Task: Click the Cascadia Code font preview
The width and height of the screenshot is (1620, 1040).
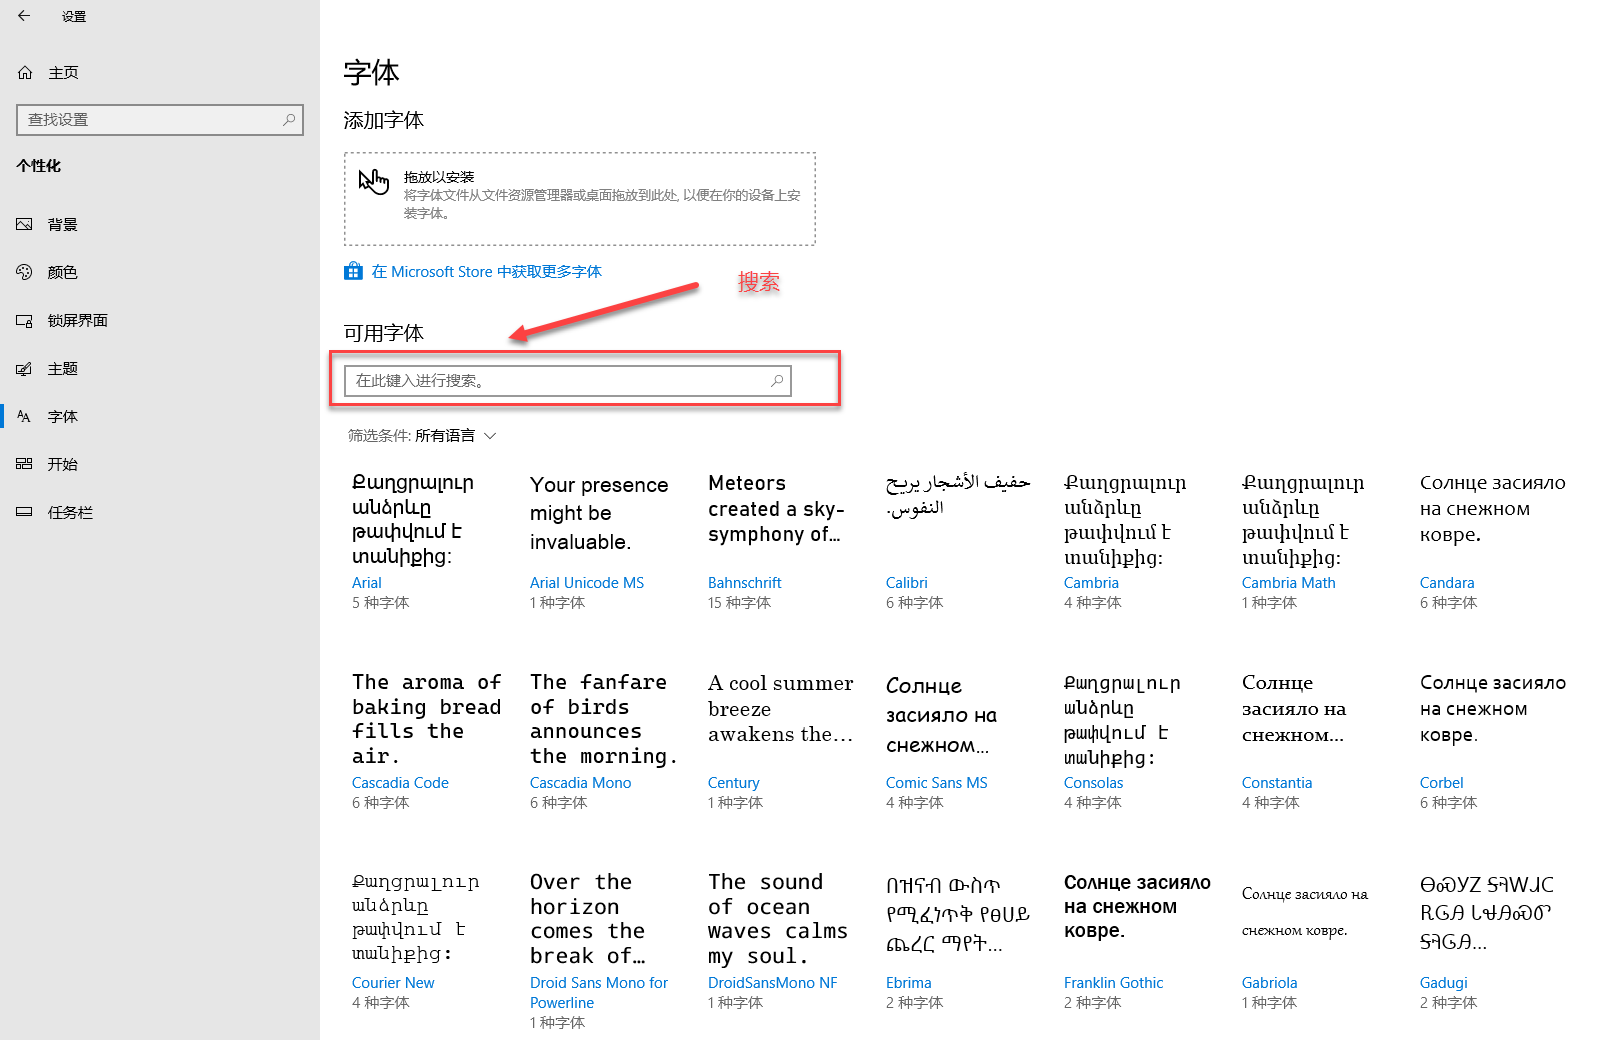Action: pos(427,719)
